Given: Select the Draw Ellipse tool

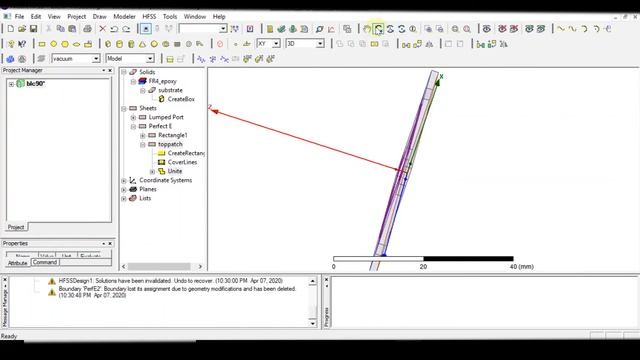Looking at the screenshot, I should click(x=76, y=44).
